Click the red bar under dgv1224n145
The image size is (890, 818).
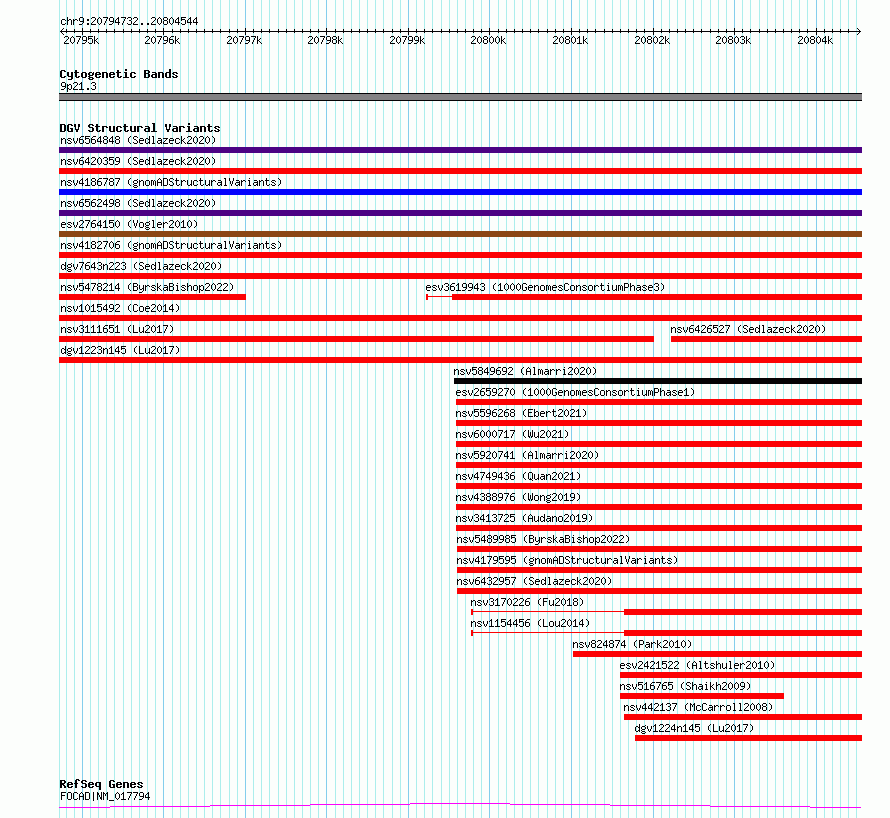pos(748,738)
